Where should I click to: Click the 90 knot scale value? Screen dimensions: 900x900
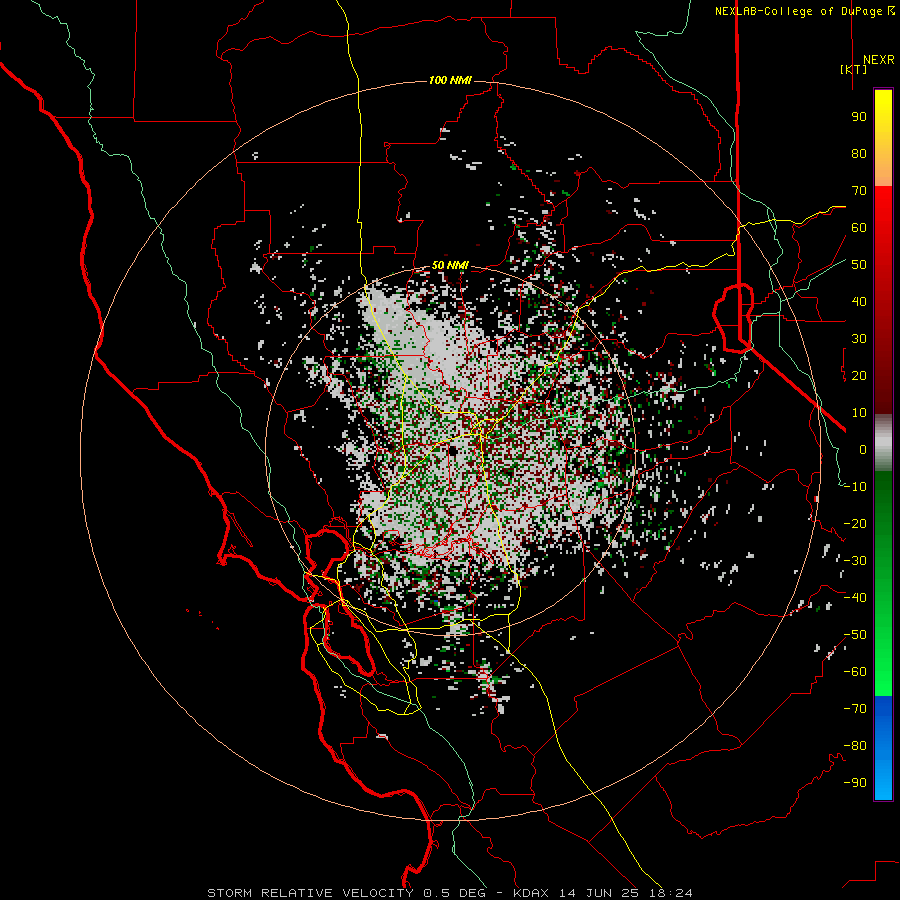859,117
